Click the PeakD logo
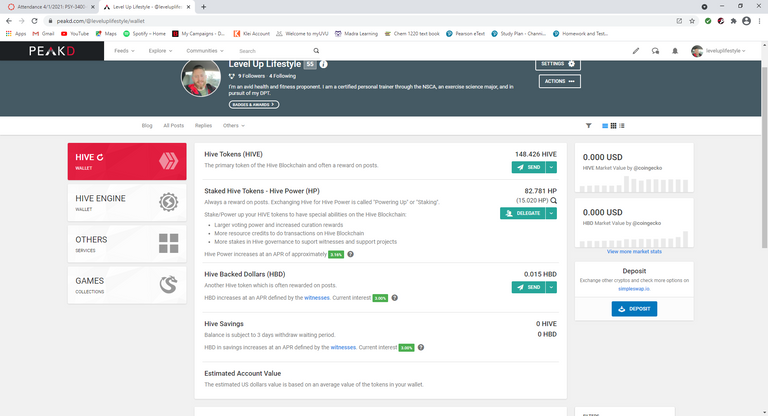Image resolution: width=768 pixels, height=416 pixels. pos(51,51)
